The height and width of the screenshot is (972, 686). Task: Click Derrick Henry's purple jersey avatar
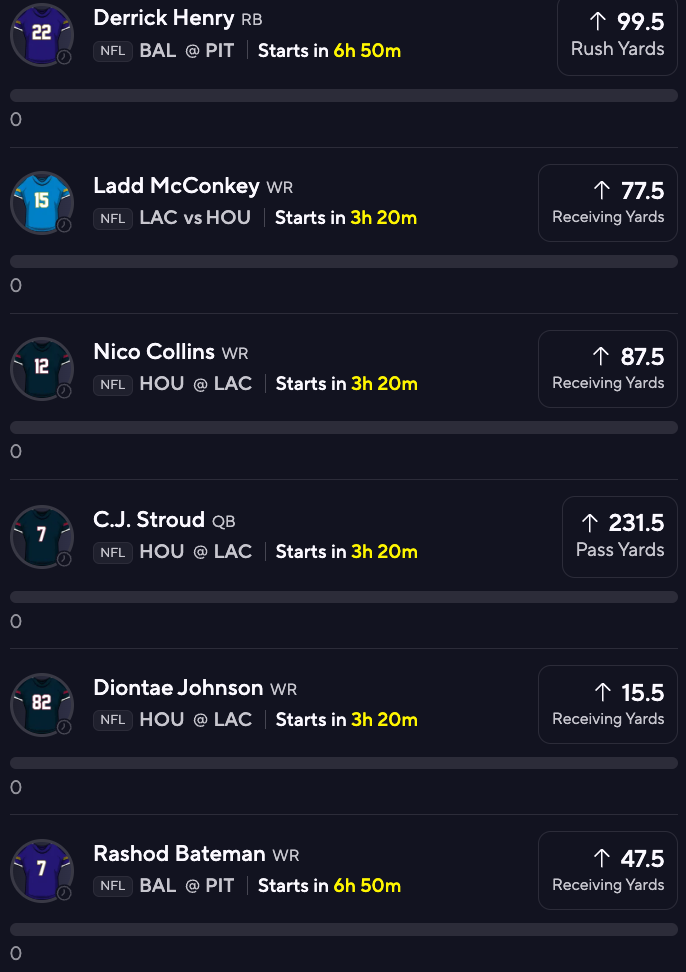click(x=42, y=34)
